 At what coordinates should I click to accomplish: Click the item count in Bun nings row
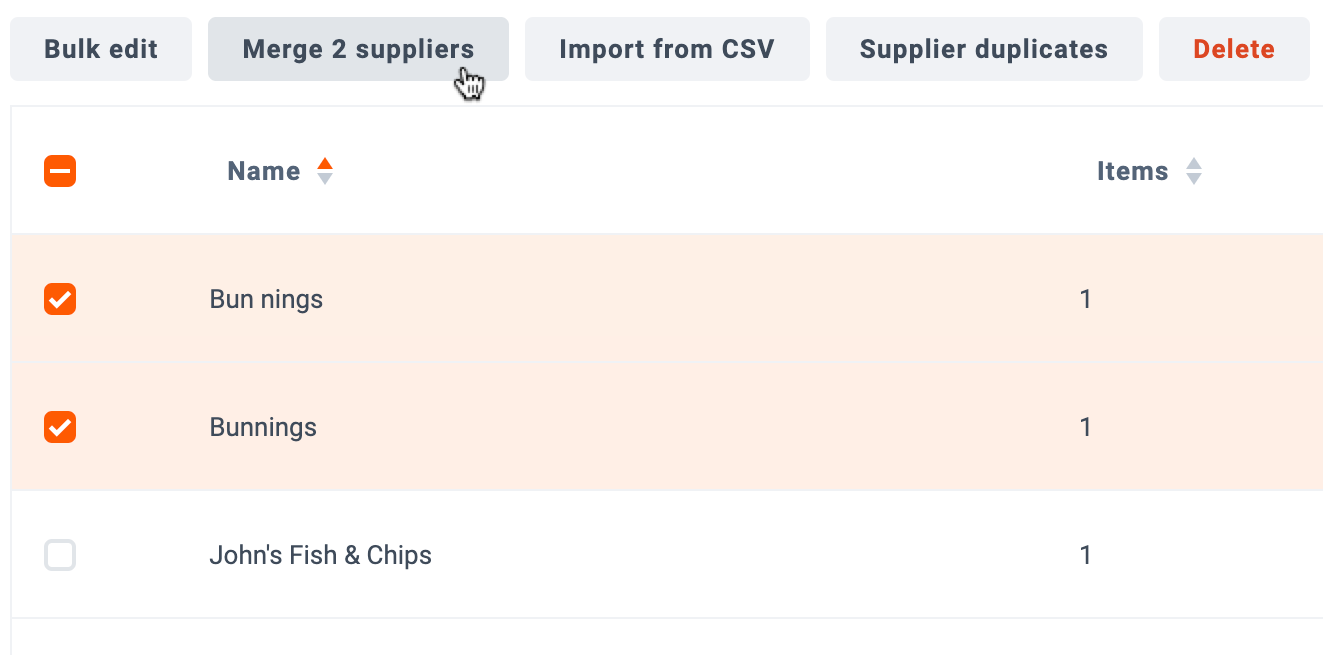(1085, 299)
